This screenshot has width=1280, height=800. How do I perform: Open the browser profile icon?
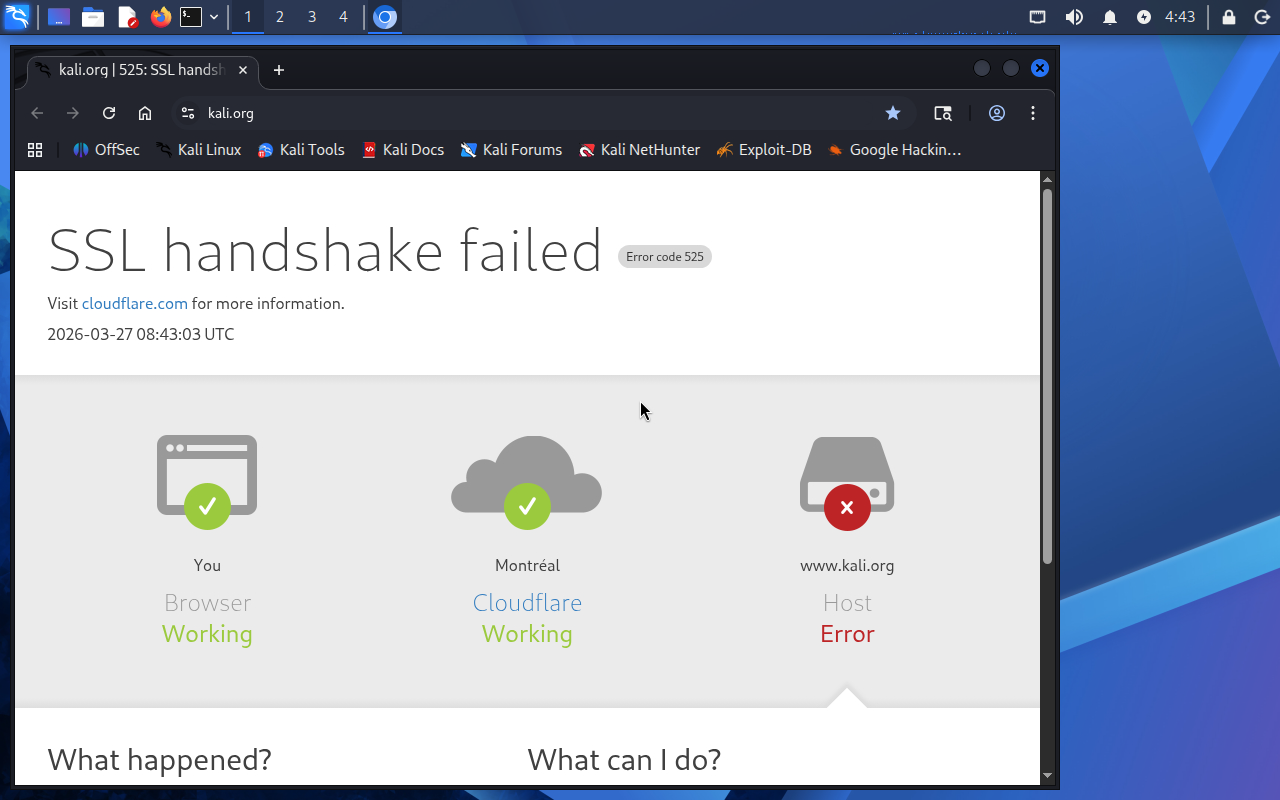997,113
